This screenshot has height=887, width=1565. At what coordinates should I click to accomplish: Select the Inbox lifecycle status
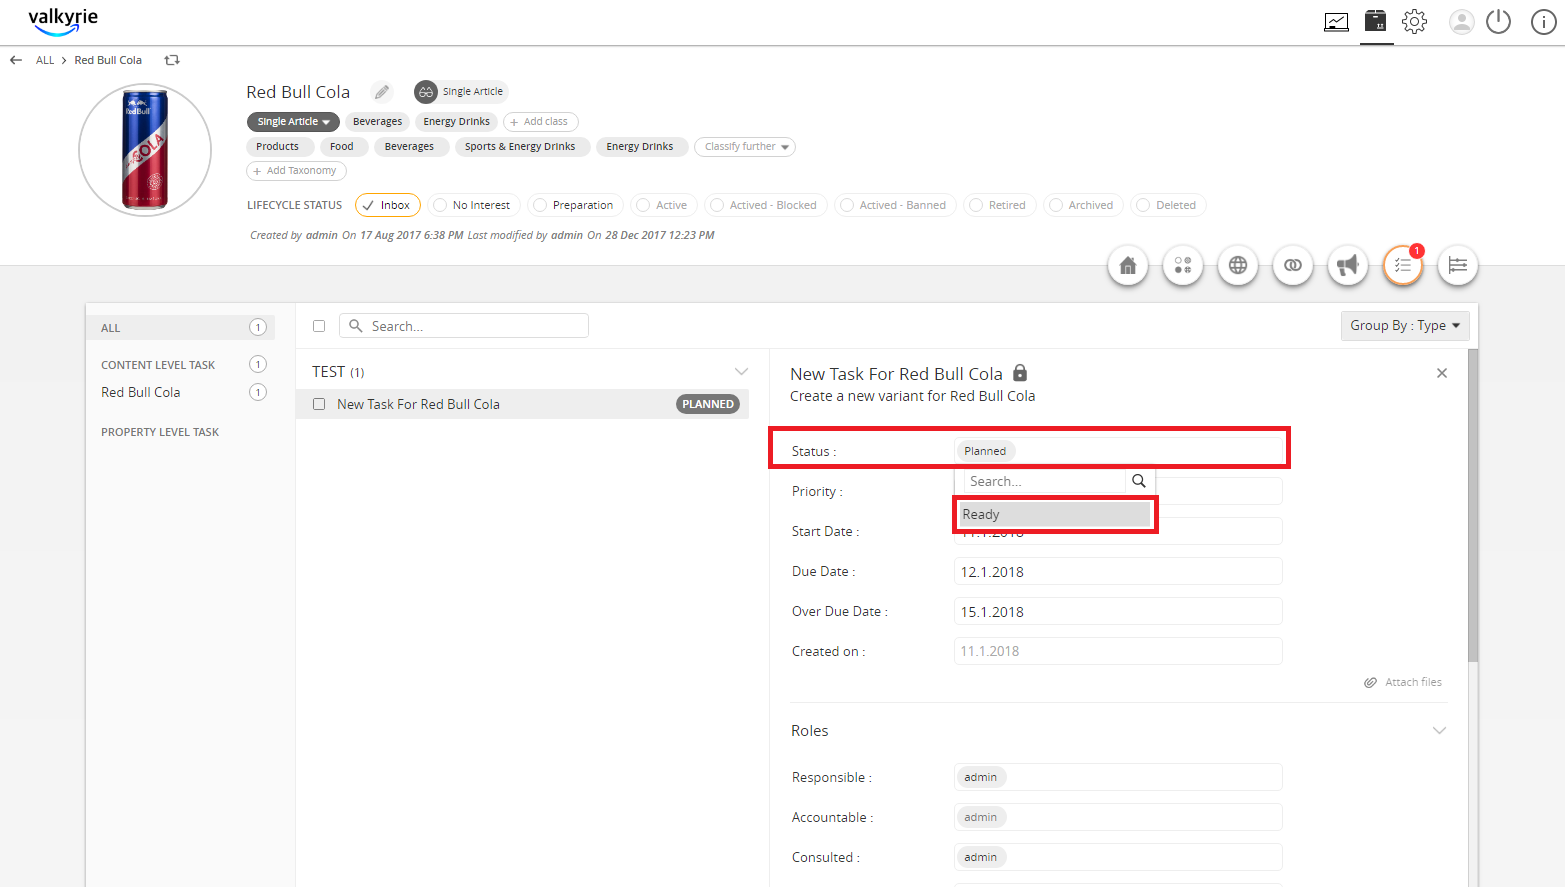click(x=388, y=205)
